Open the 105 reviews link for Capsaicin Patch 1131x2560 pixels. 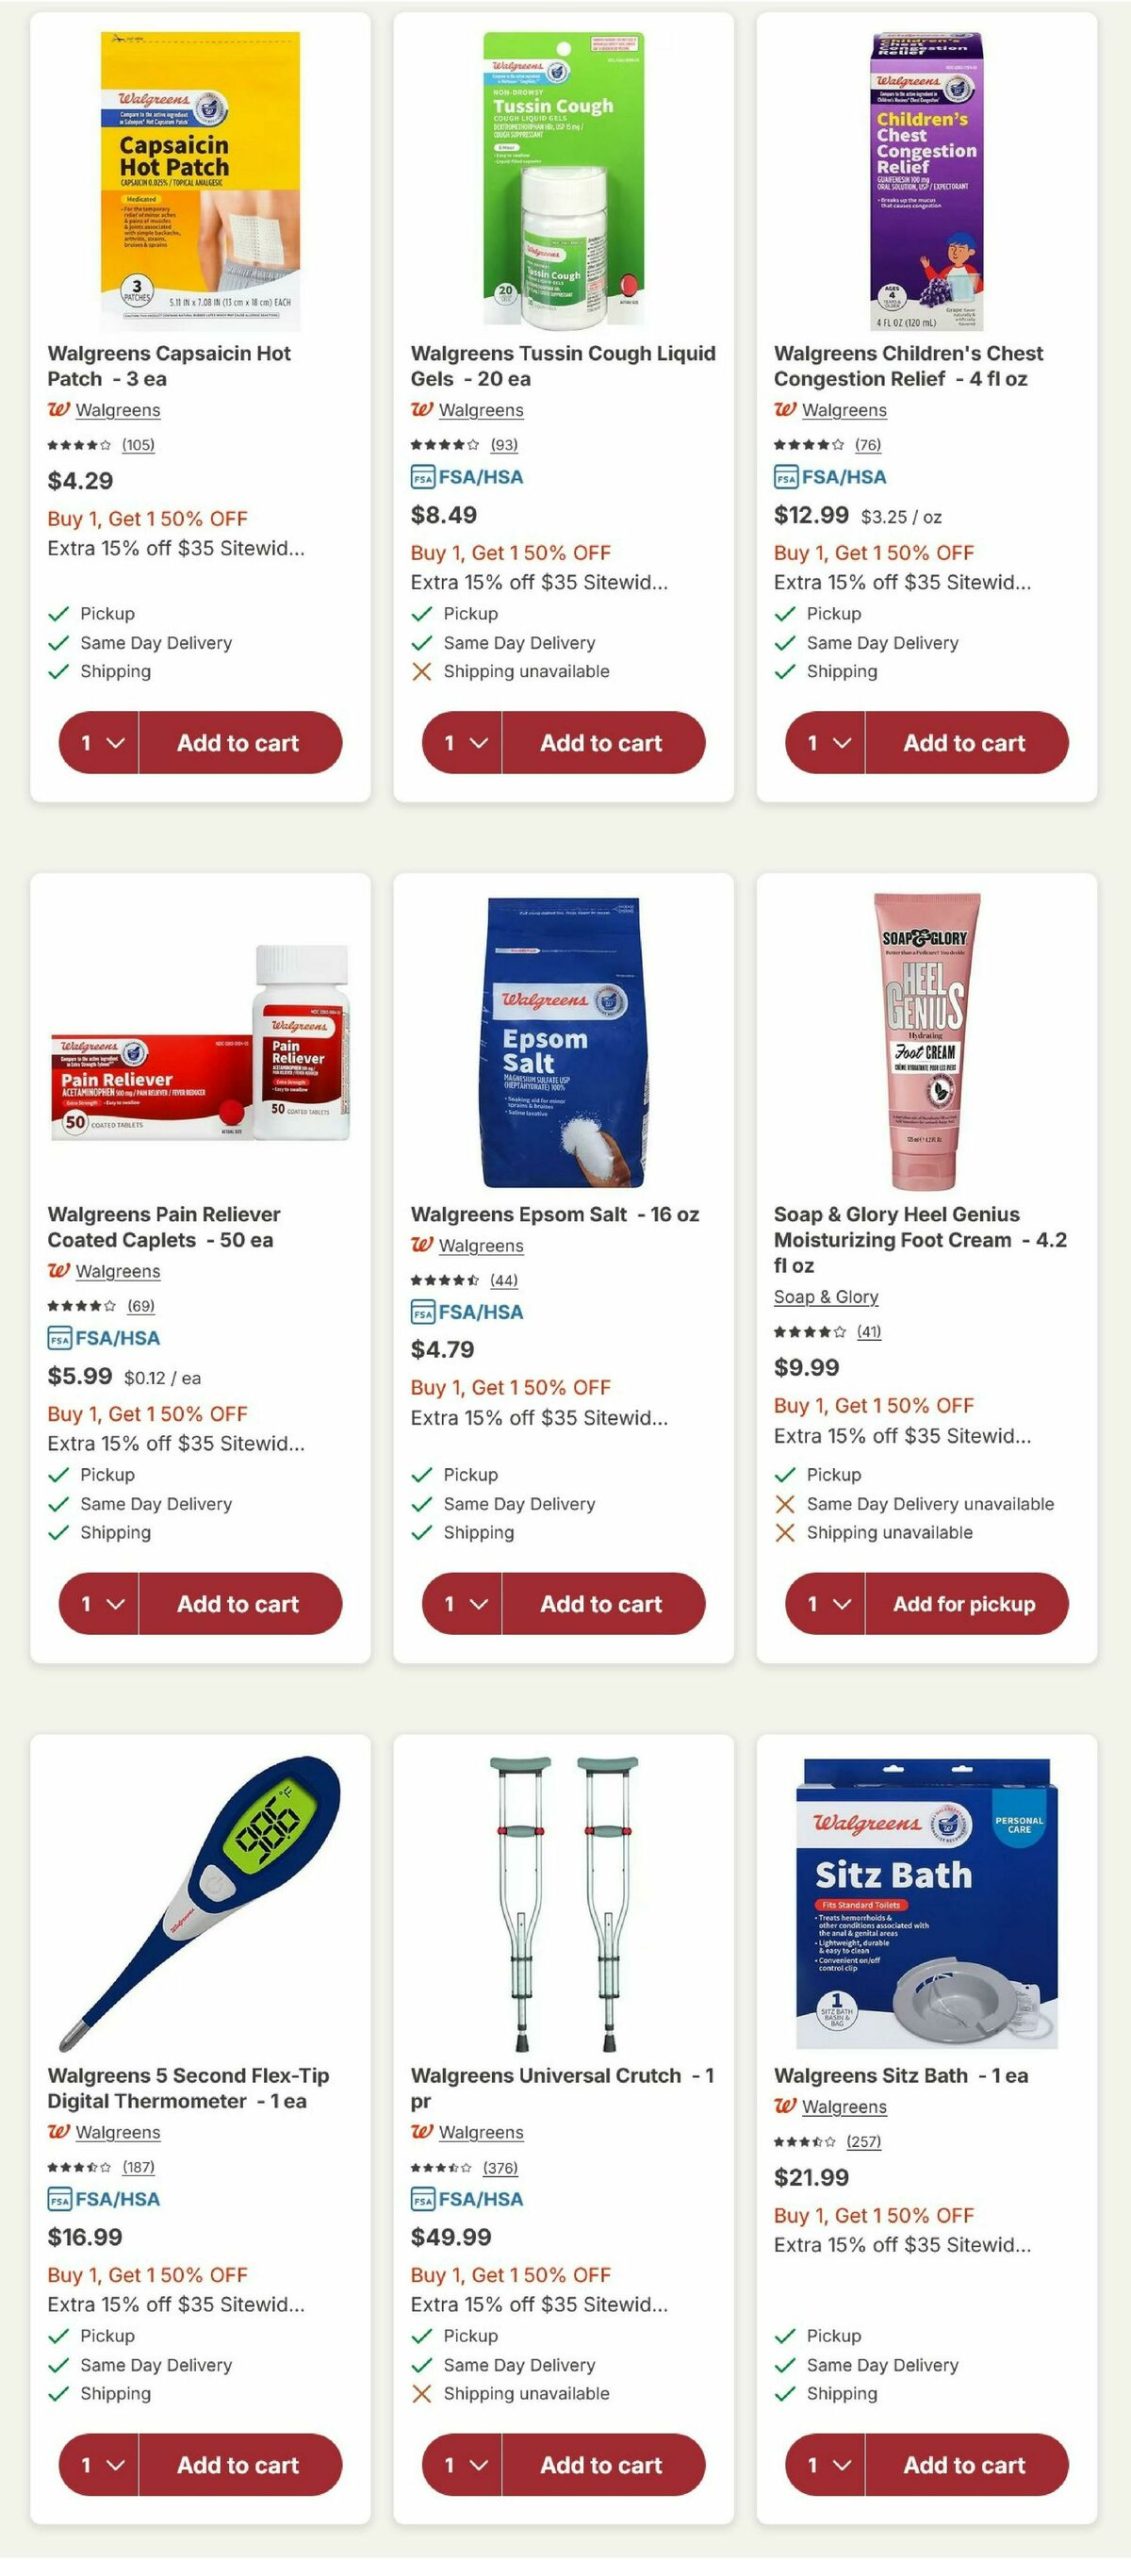tap(138, 445)
